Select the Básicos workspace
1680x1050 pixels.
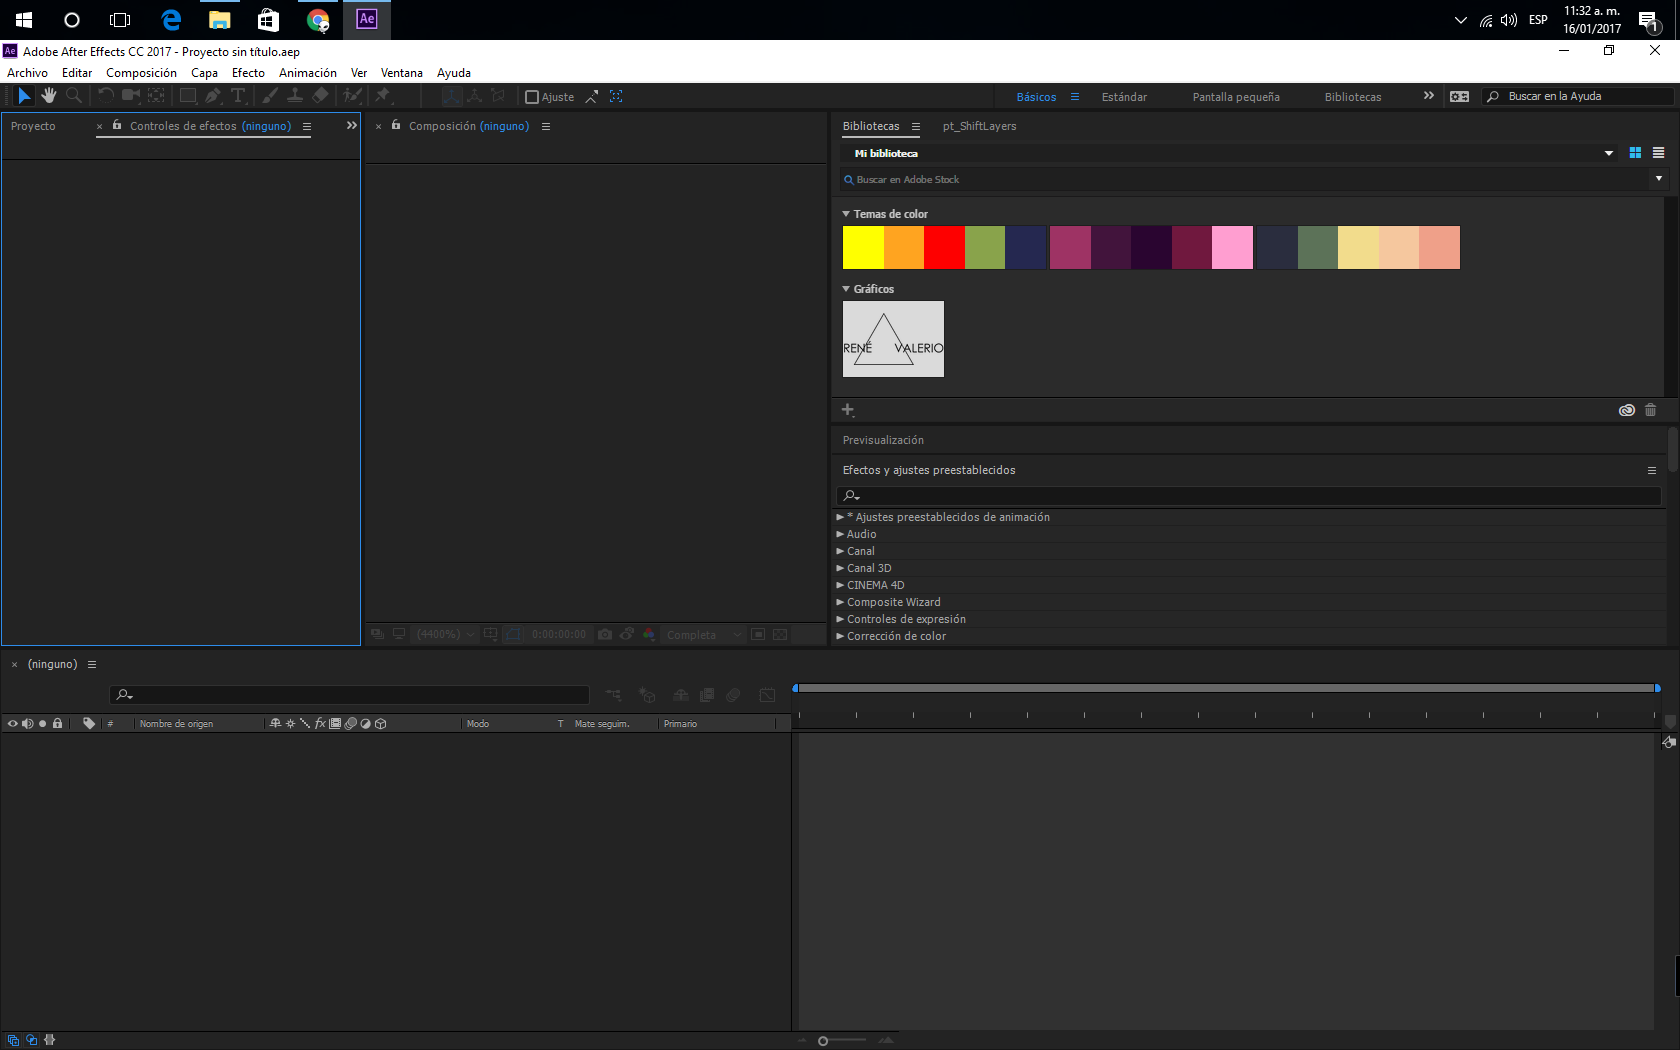[1036, 97]
